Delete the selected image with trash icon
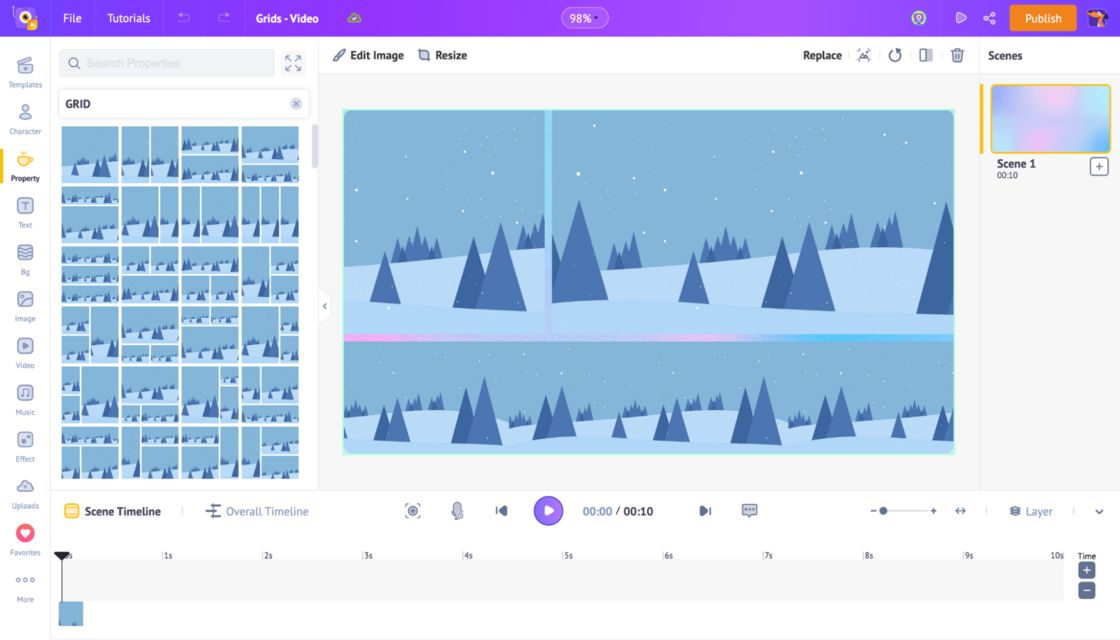1120x640 pixels. [x=957, y=55]
